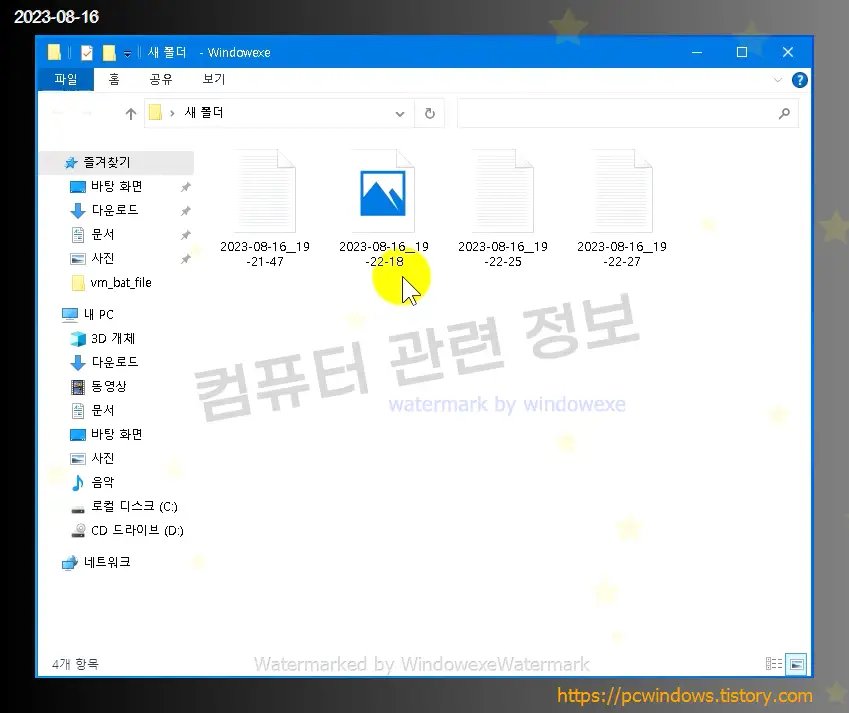Image resolution: width=849 pixels, height=713 pixels.
Task: Open 다운로드 under 내 PC
Action: (x=114, y=362)
